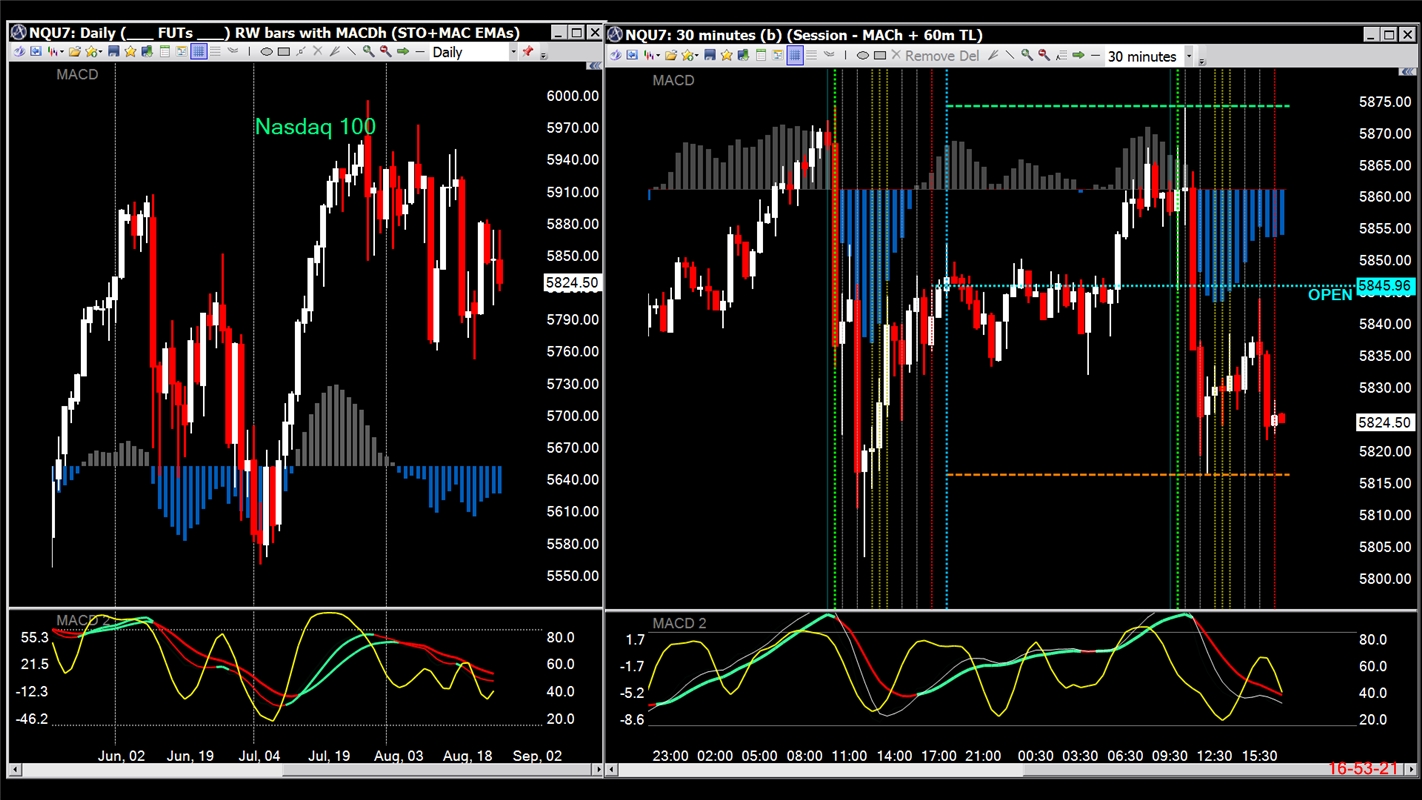Select the ellipse drawing tool in Daily chart toolbar
The image size is (1422, 800).
click(266, 52)
